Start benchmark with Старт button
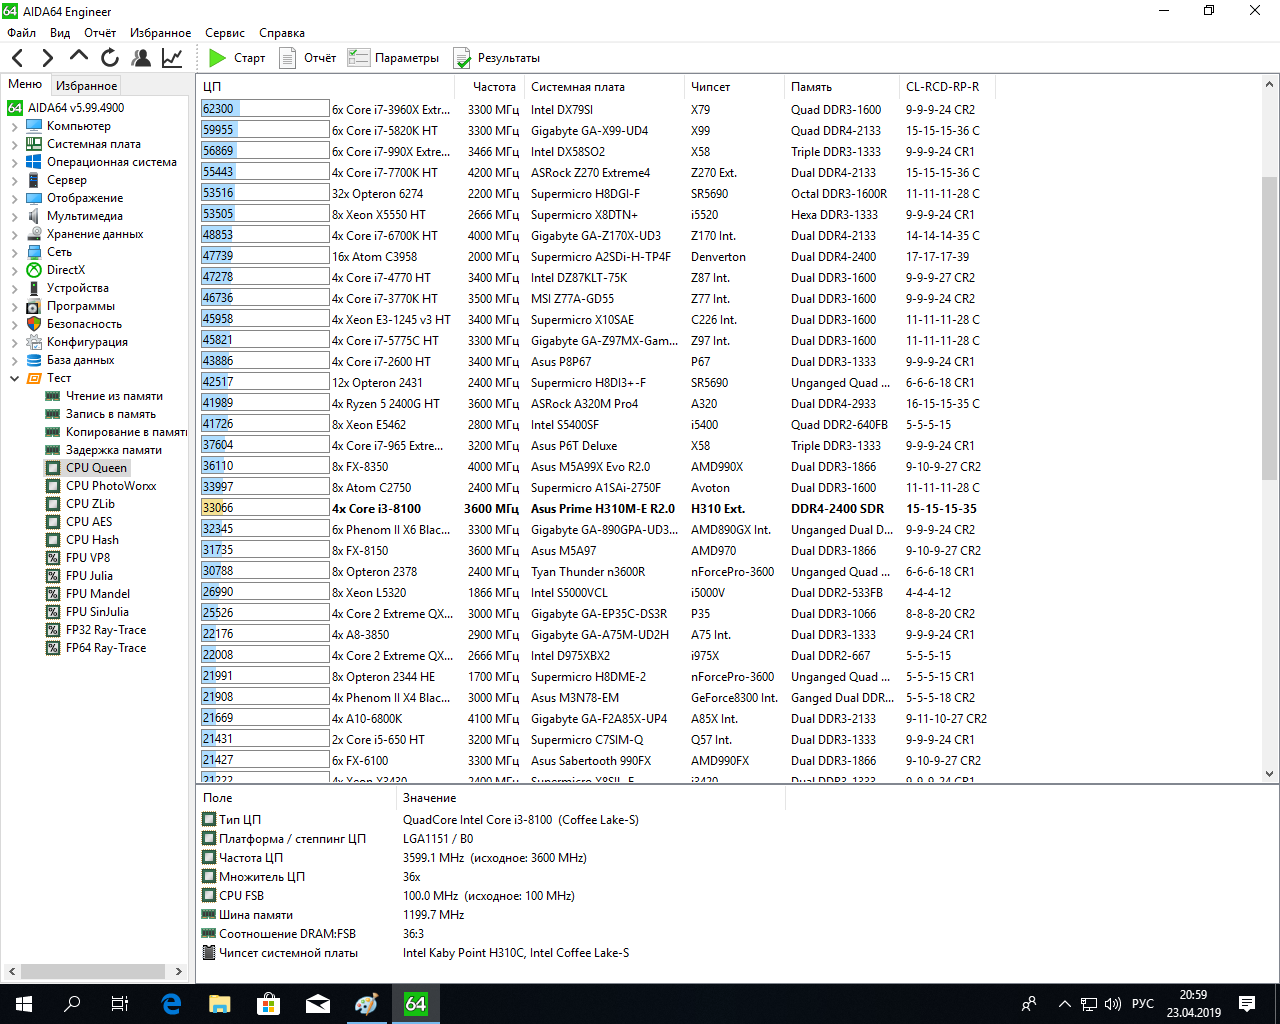1280x1024 pixels. pos(237,58)
